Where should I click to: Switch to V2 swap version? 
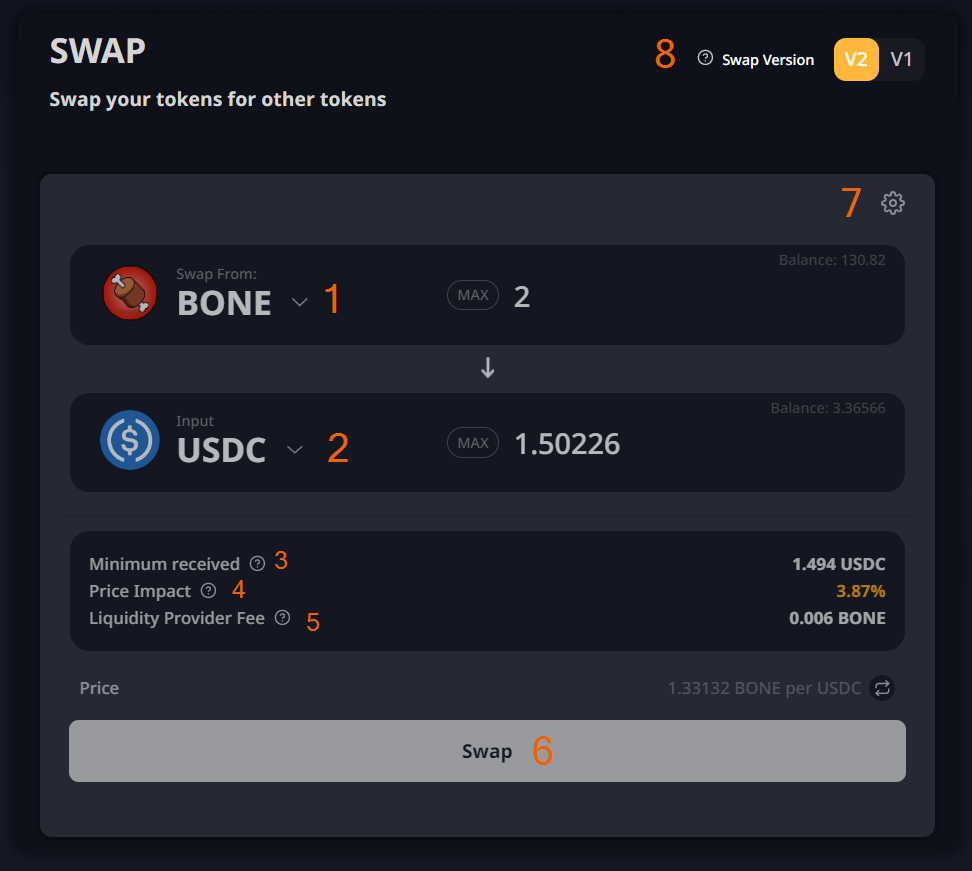(856, 59)
